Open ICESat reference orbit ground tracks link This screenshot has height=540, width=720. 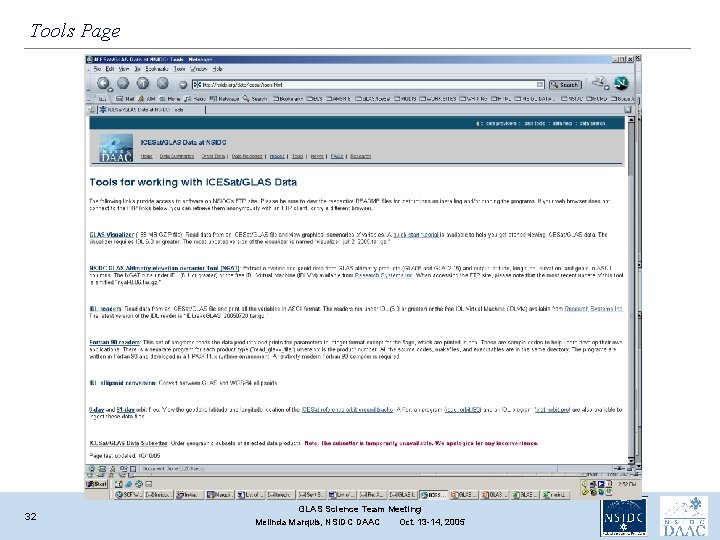click(347, 410)
